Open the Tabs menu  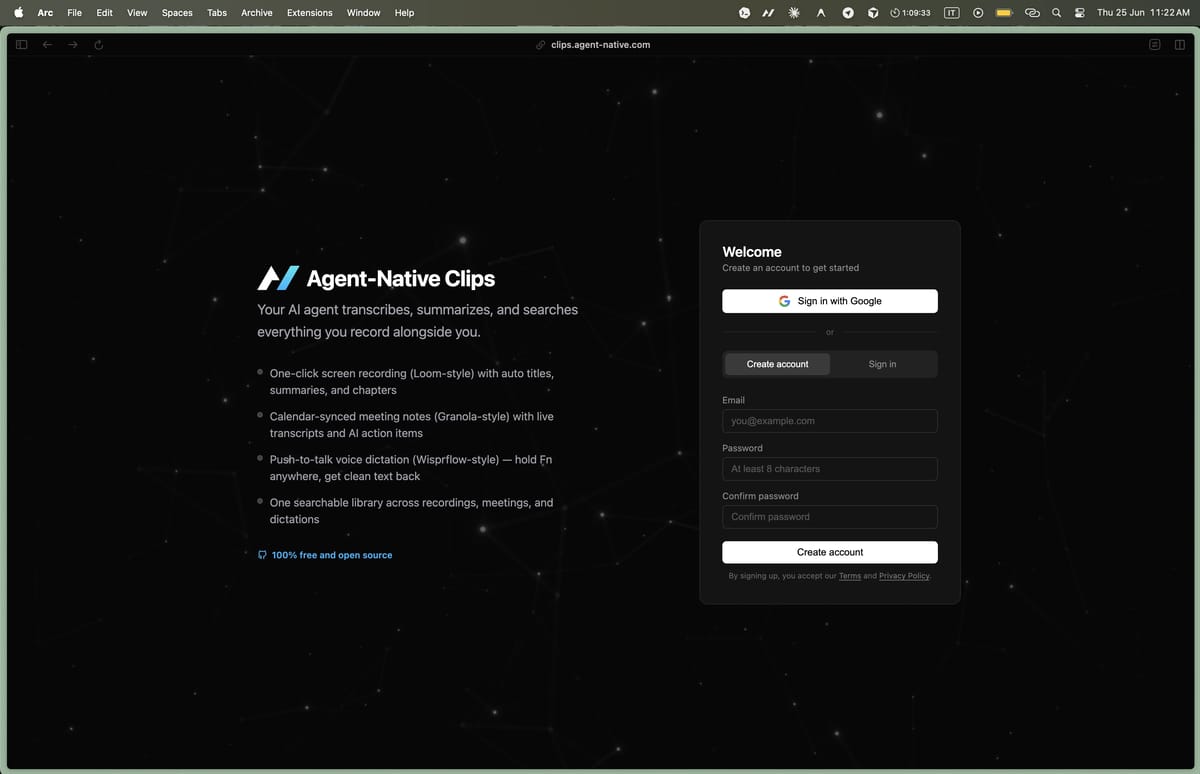pyautogui.click(x=217, y=12)
